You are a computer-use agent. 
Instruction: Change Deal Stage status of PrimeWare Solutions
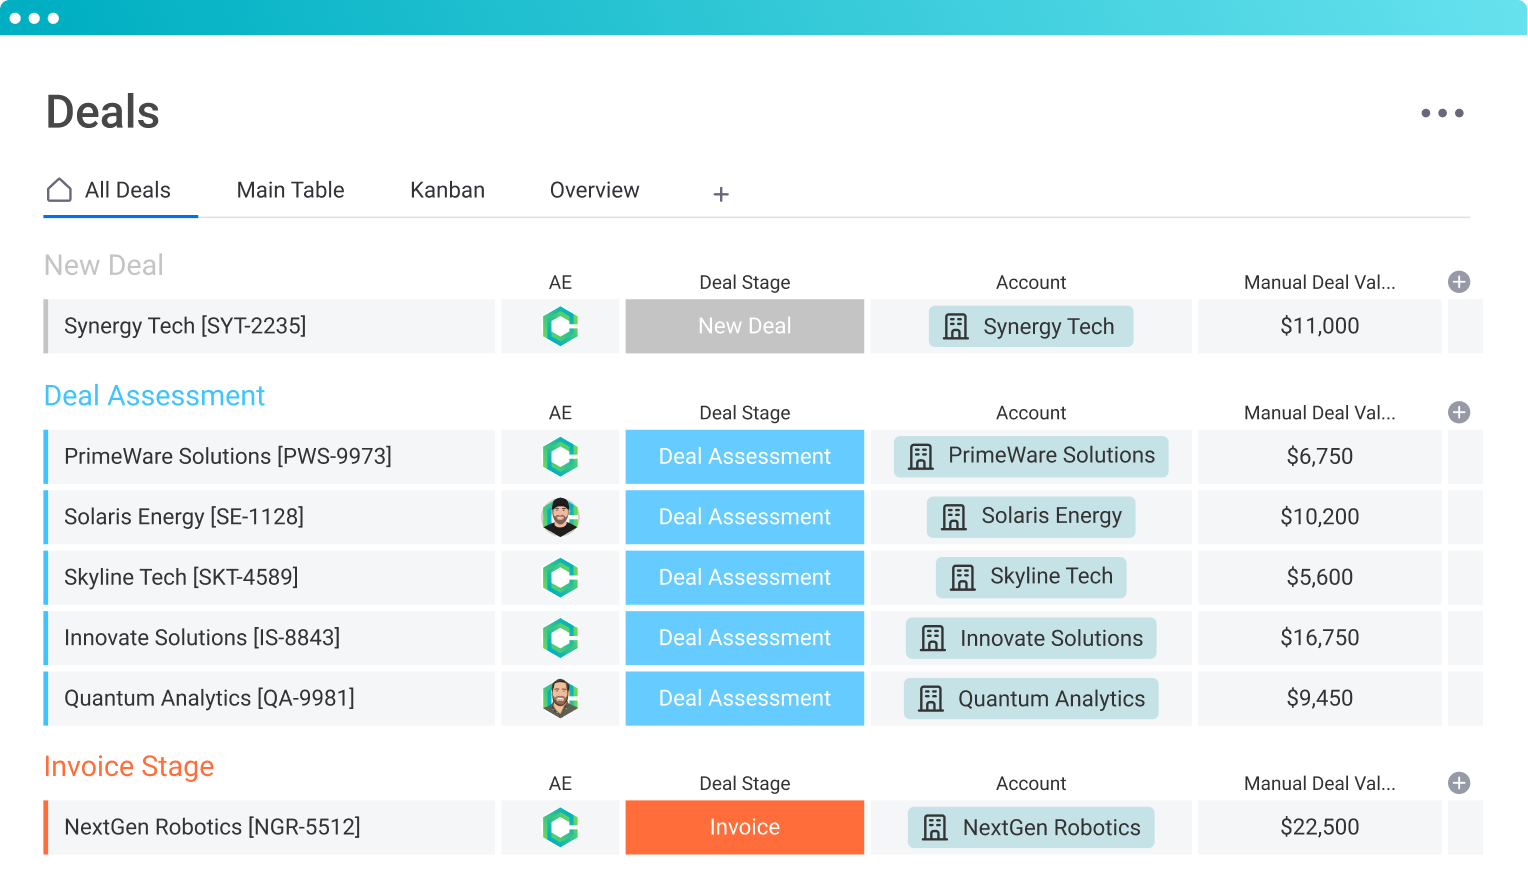(x=744, y=457)
